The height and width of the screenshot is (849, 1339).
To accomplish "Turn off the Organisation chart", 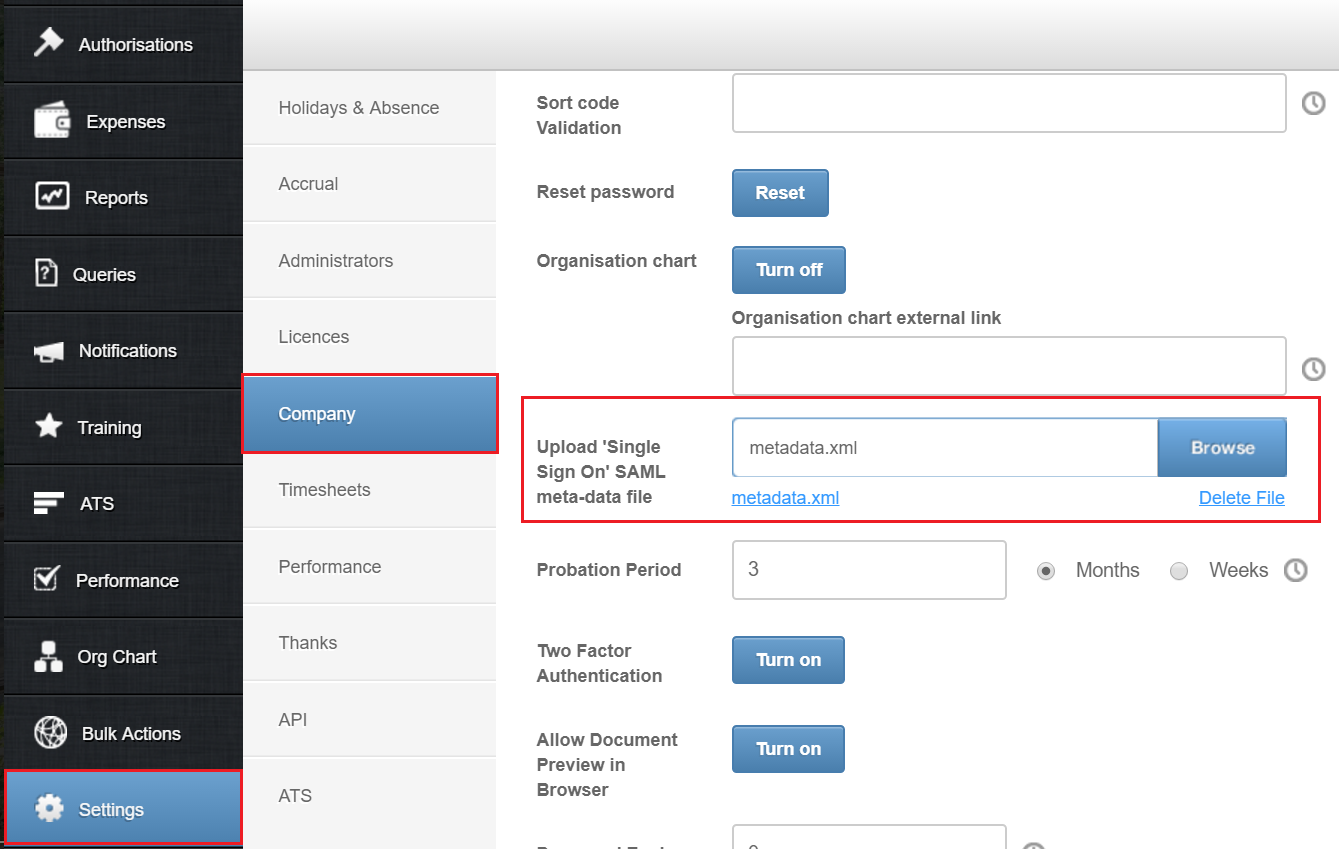I will coord(788,270).
